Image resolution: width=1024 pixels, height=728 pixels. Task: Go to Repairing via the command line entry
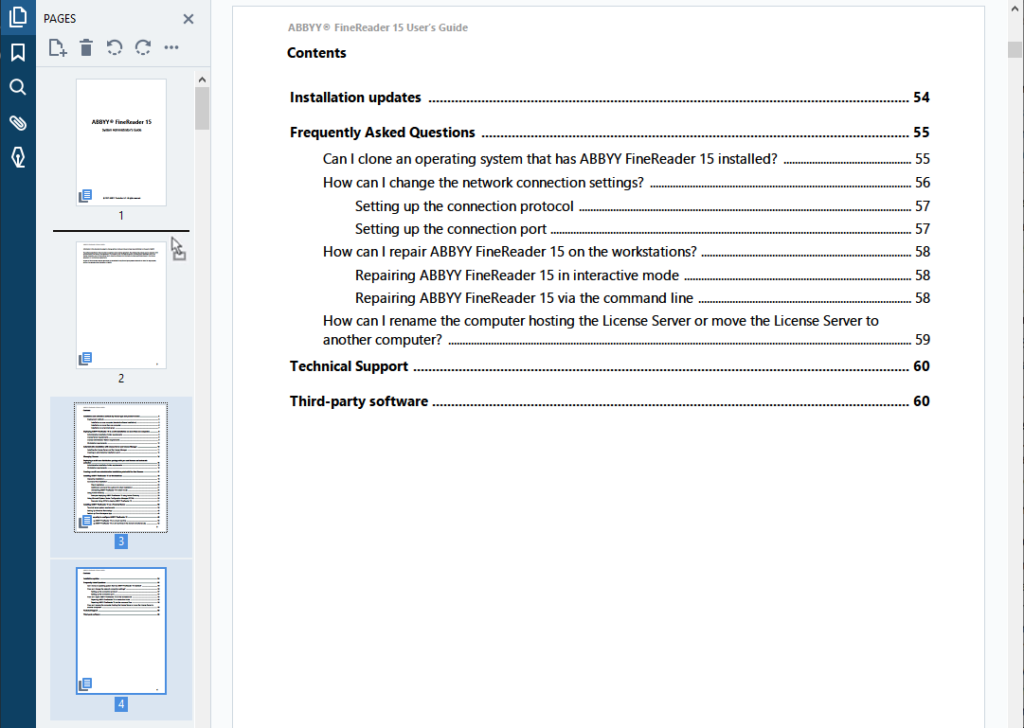click(x=643, y=298)
